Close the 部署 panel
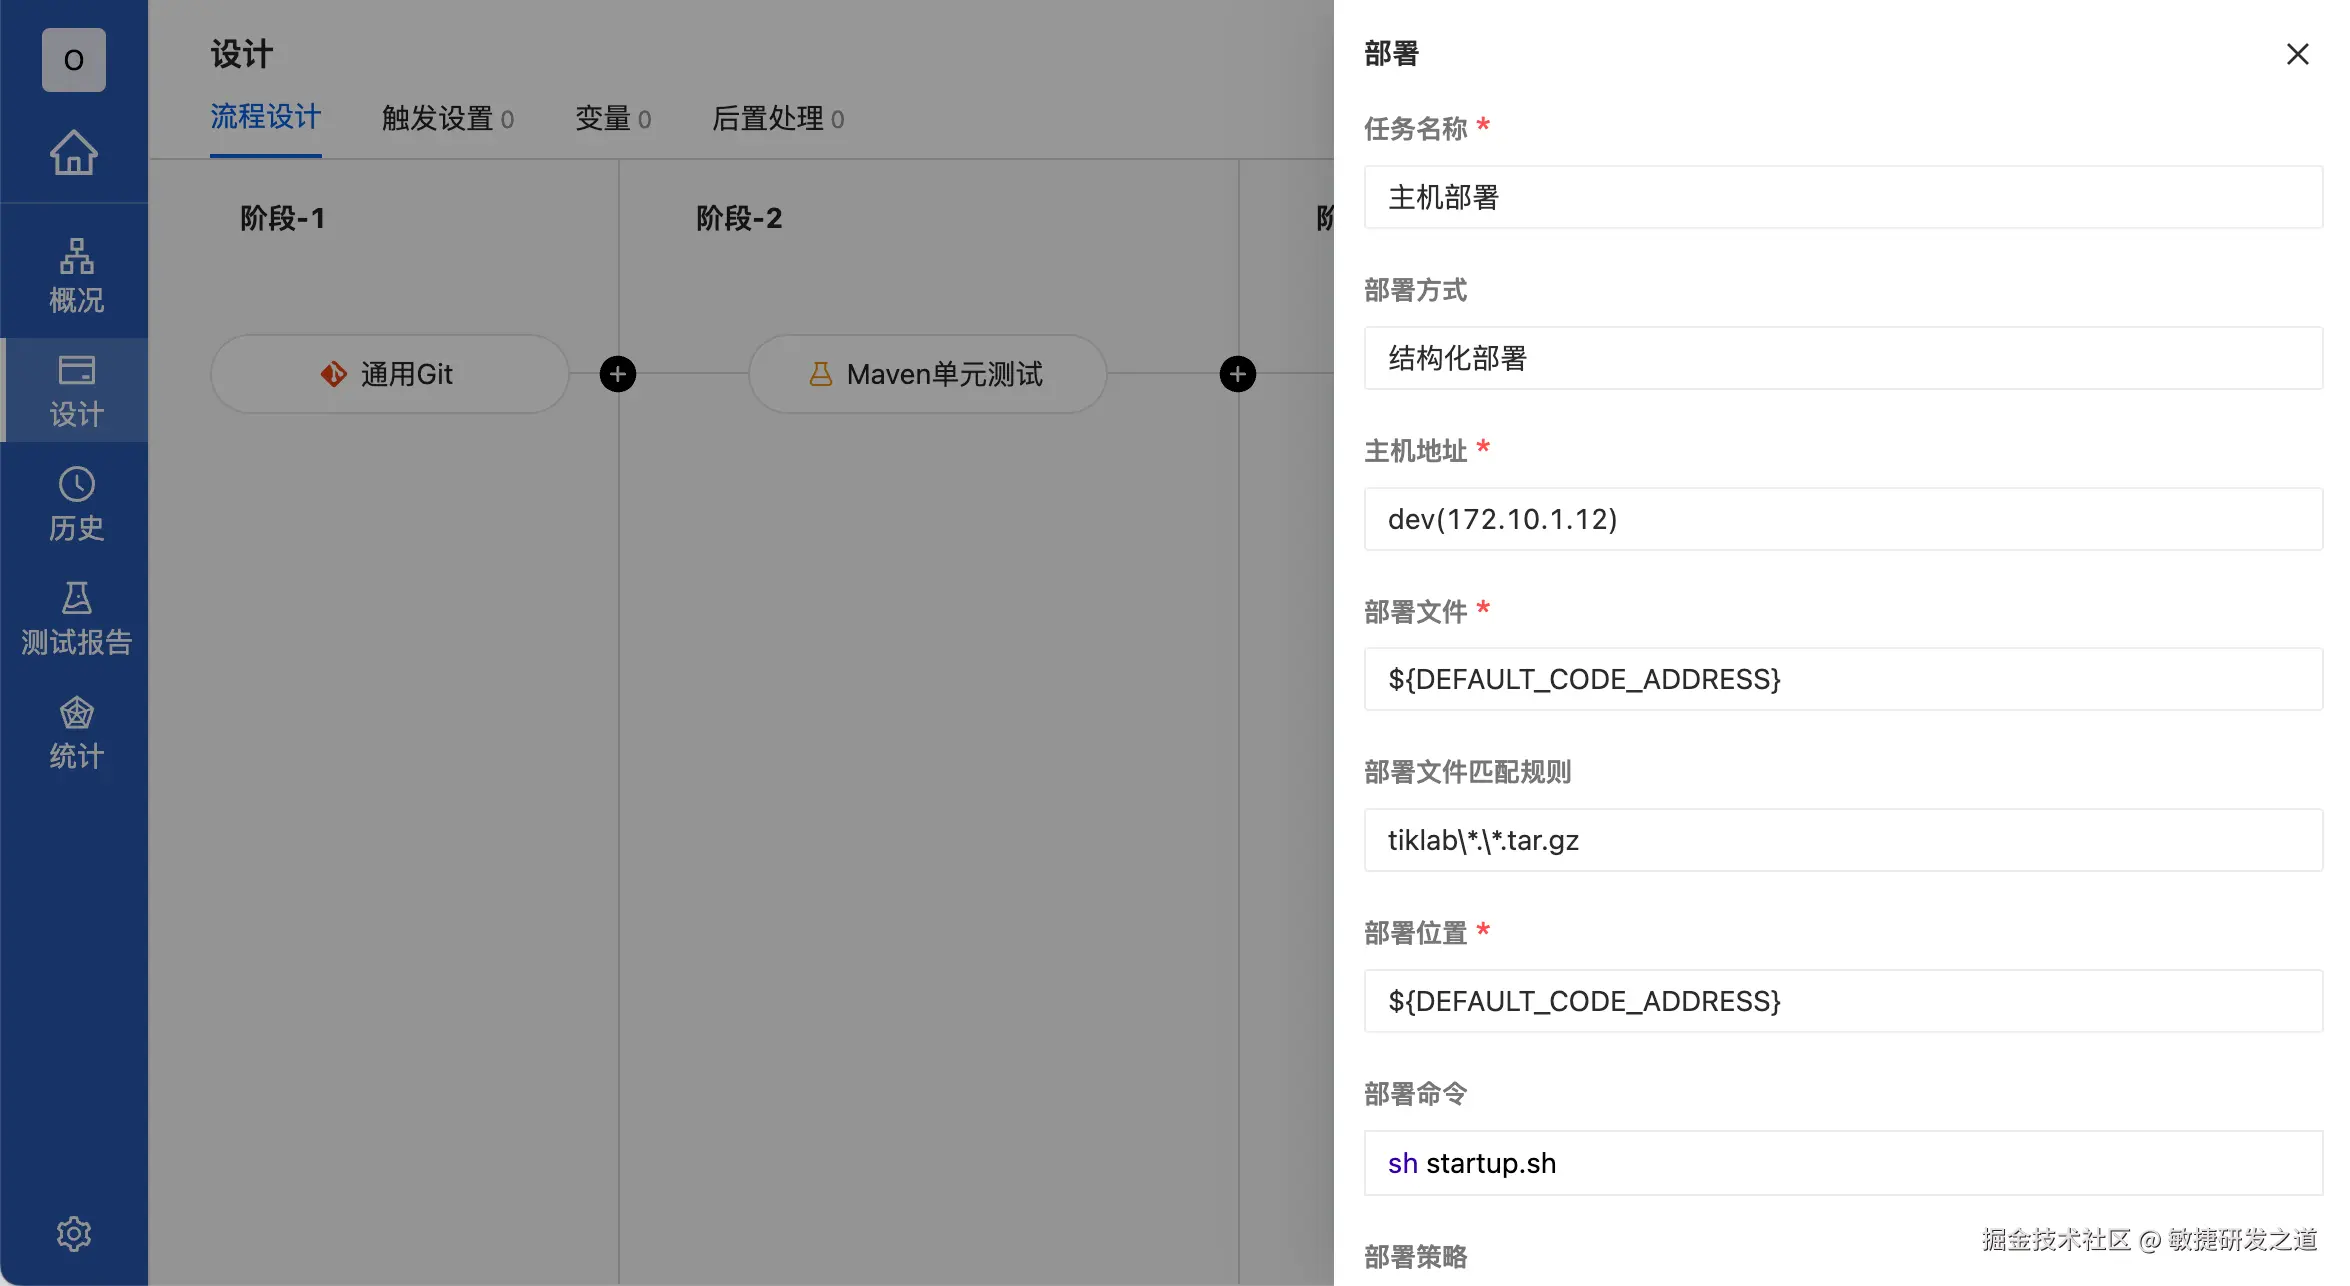Image resolution: width=2350 pixels, height=1286 pixels. [2297, 54]
